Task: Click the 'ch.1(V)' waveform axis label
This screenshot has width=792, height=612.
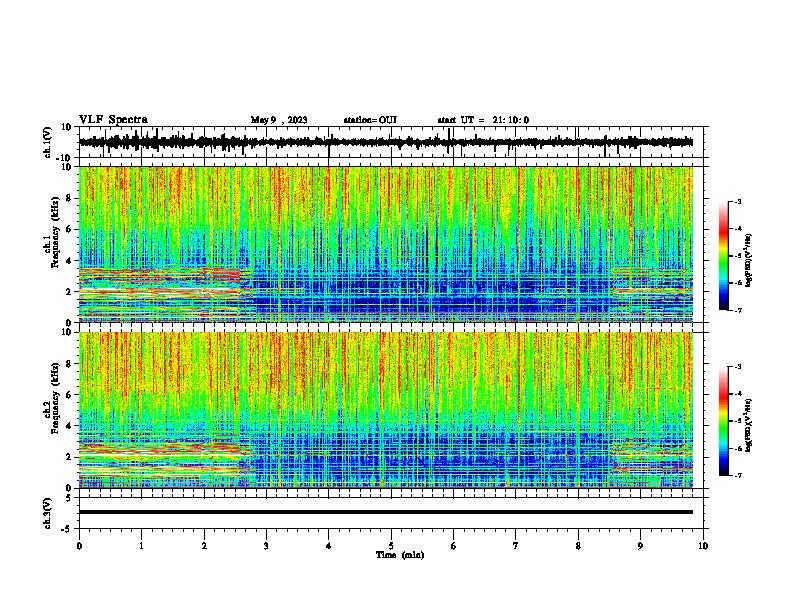Action: click(48, 142)
